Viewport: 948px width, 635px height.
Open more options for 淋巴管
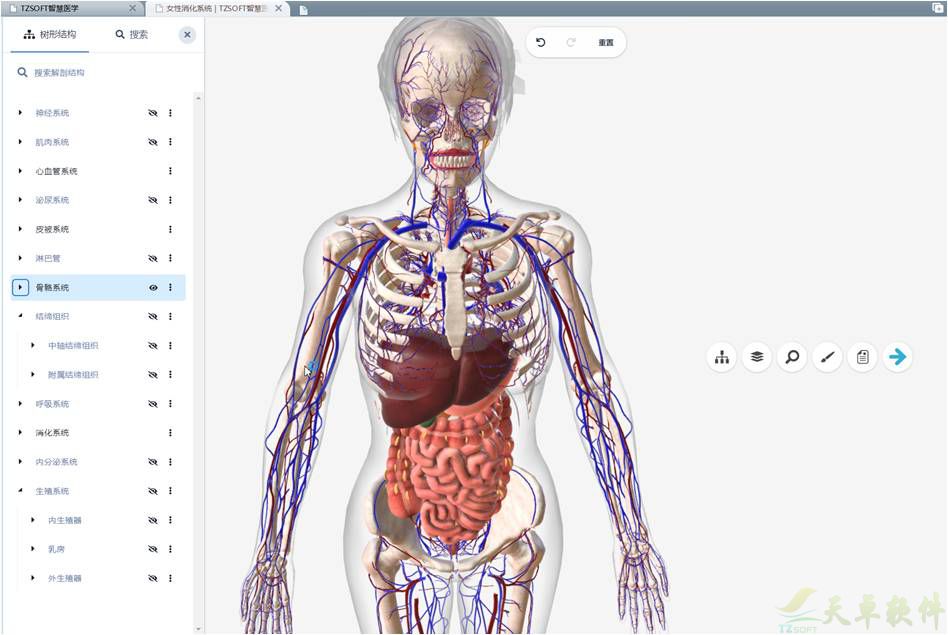click(x=170, y=258)
